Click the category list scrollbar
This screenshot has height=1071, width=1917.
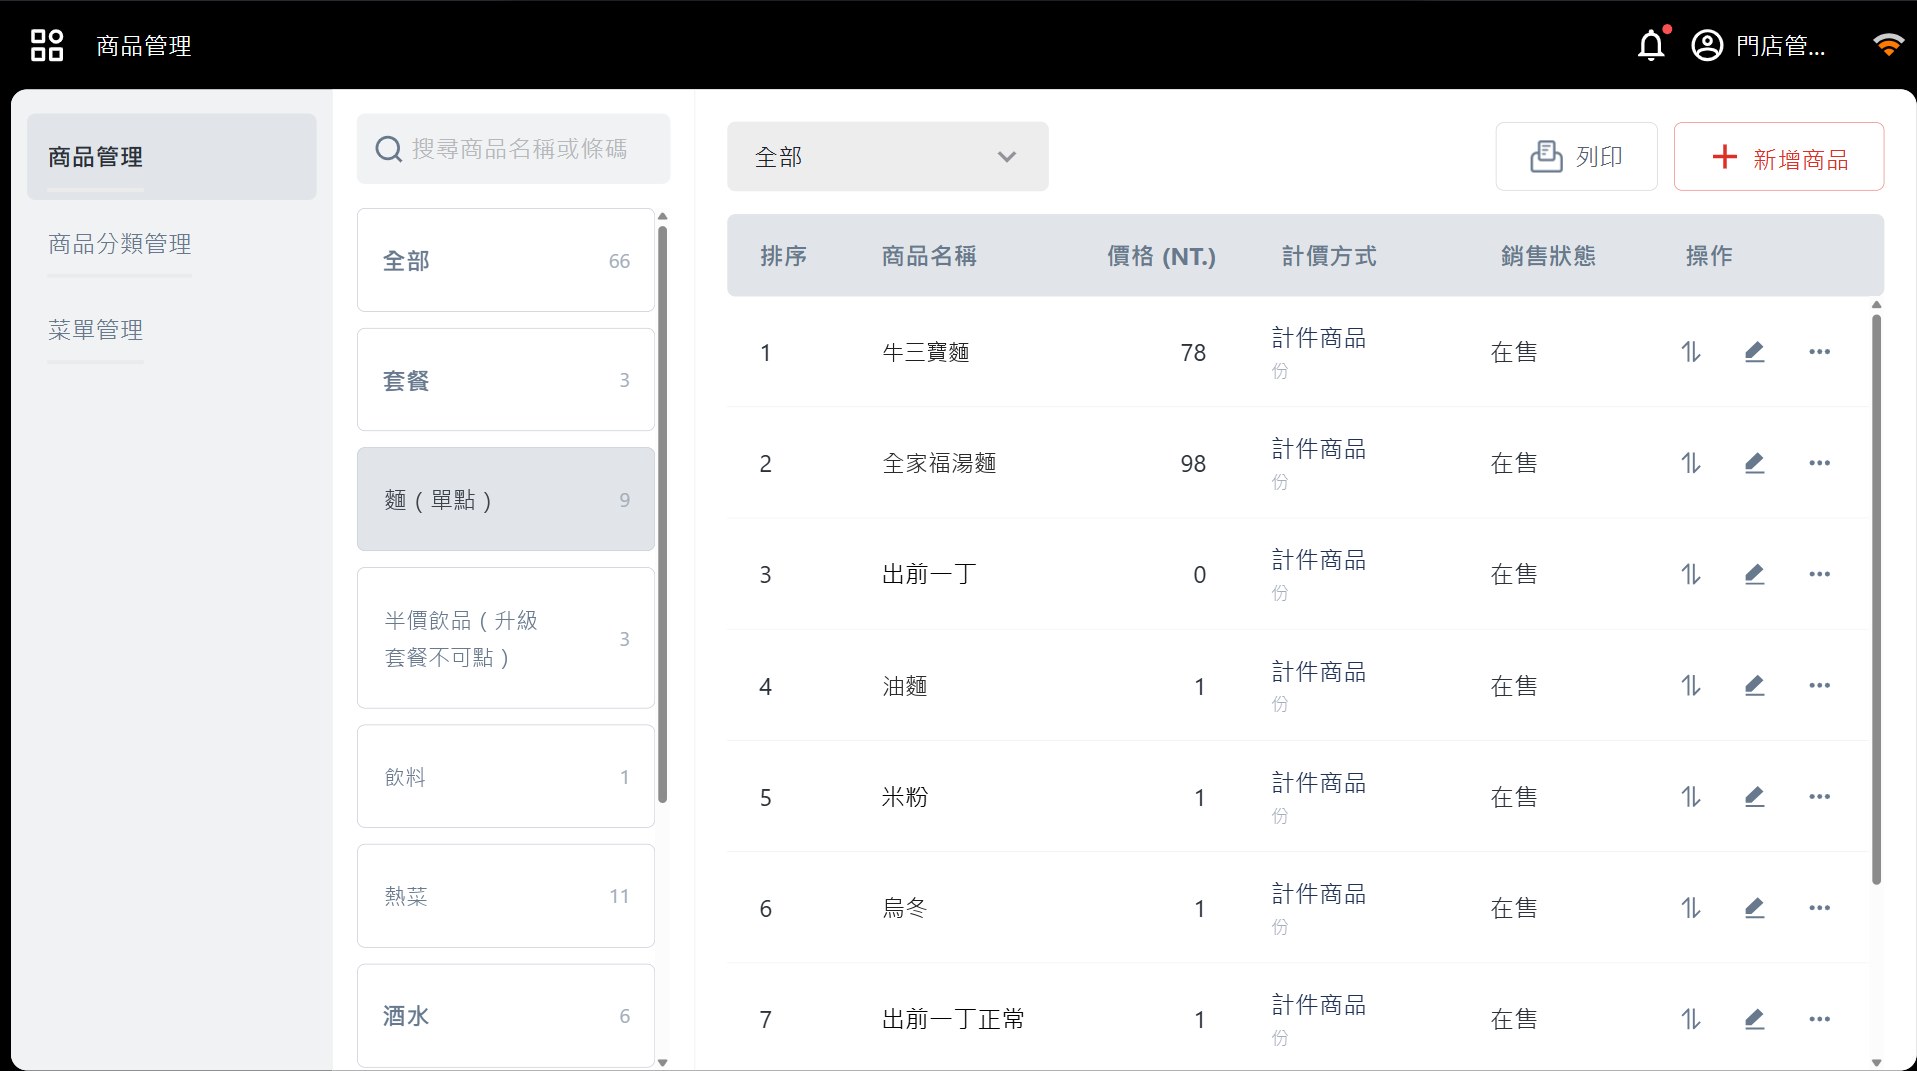tap(662, 514)
